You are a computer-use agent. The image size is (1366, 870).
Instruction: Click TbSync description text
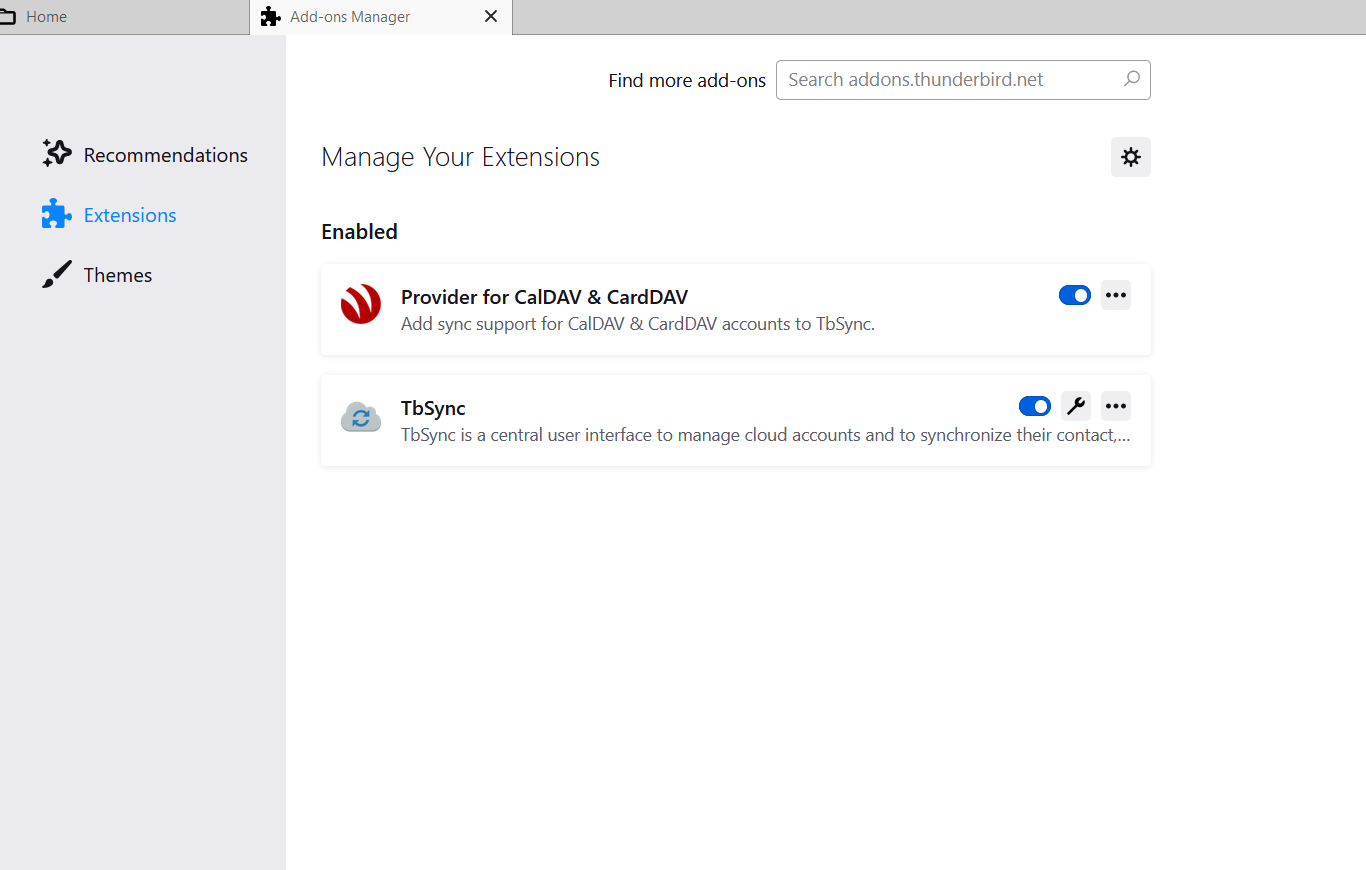(x=766, y=435)
